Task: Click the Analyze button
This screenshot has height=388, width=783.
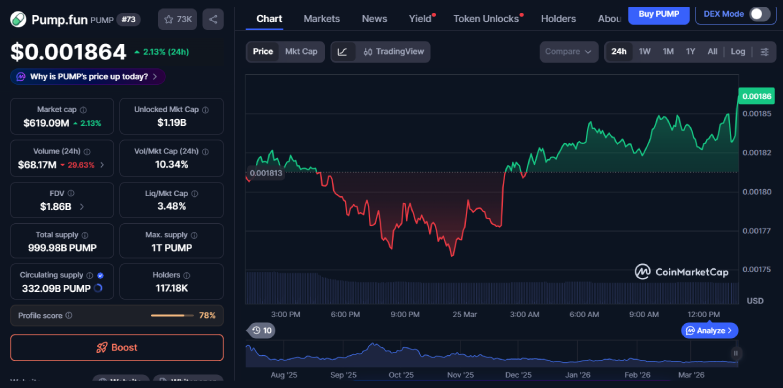Action: [710, 331]
